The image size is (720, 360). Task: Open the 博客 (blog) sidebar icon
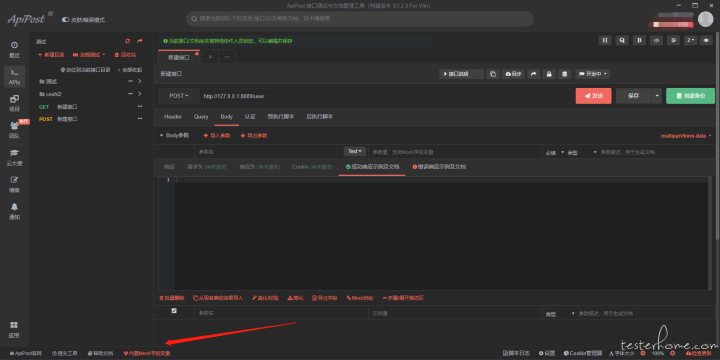pos(14,184)
